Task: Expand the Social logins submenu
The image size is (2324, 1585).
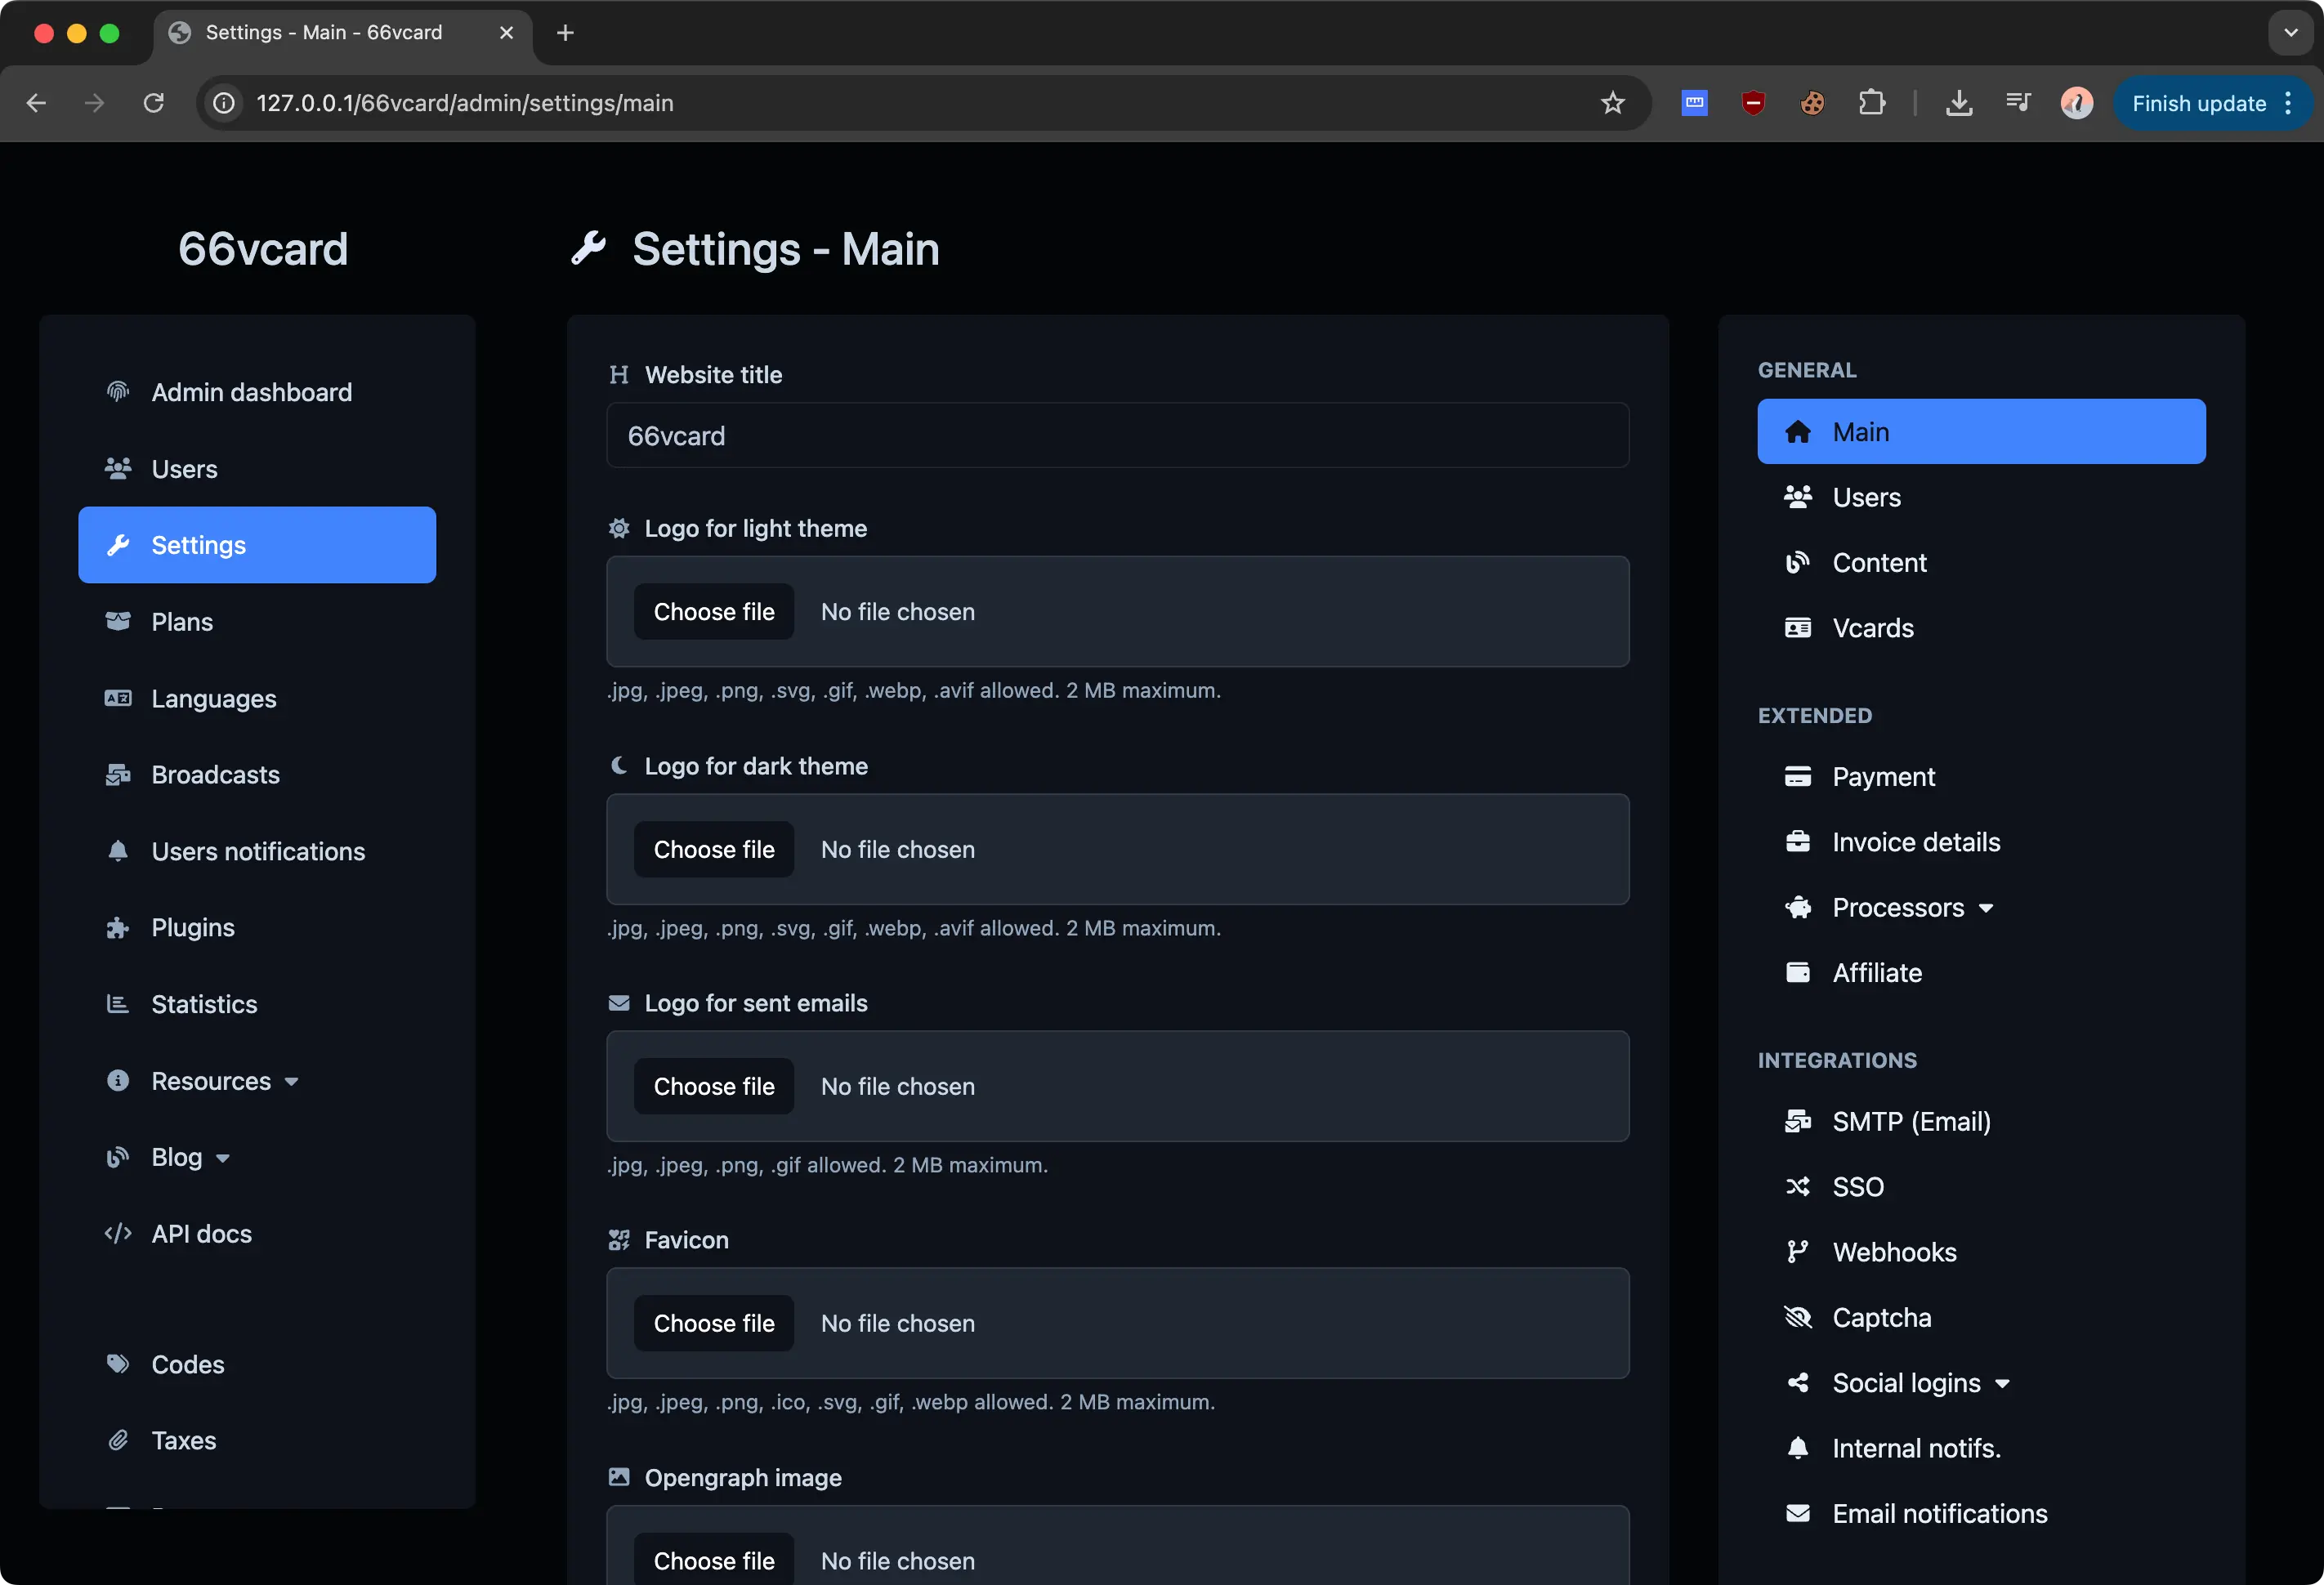Action: coord(2002,1383)
